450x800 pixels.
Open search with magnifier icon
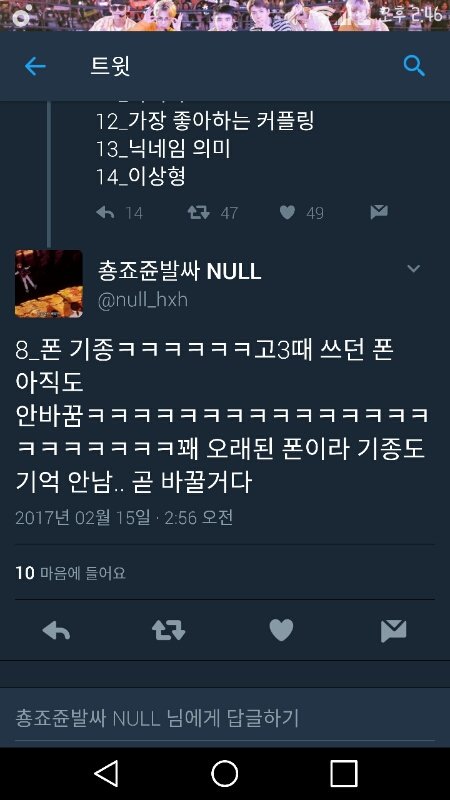(x=414, y=66)
